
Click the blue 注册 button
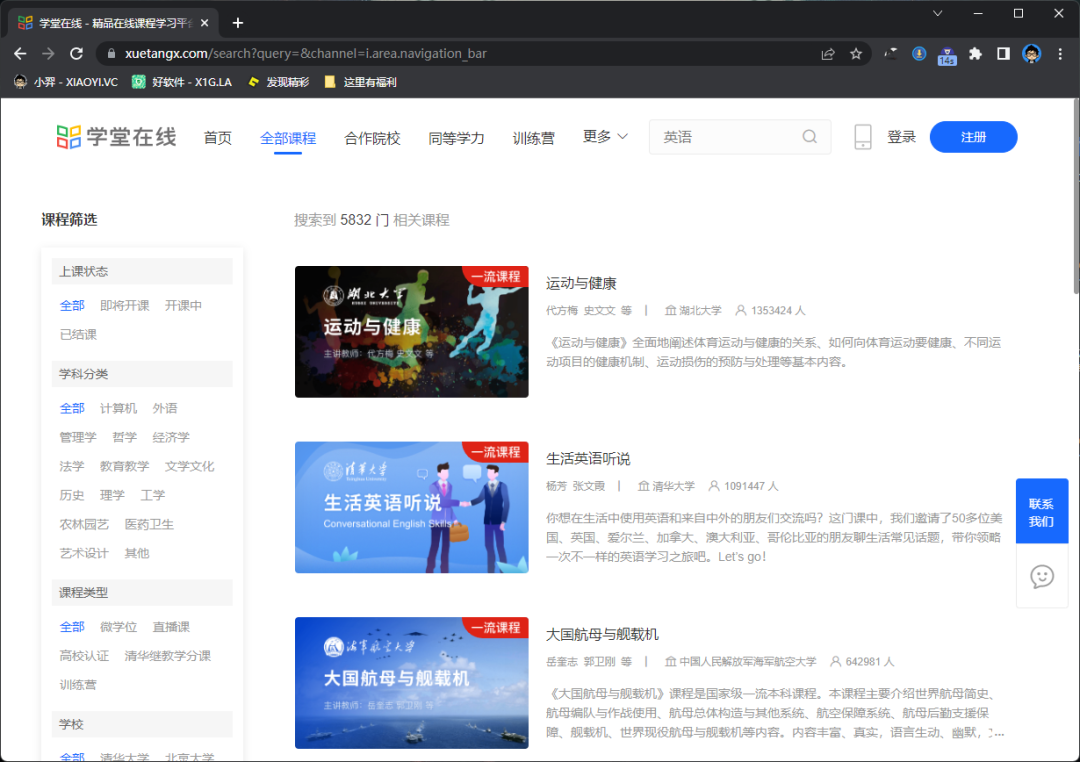tap(973, 137)
